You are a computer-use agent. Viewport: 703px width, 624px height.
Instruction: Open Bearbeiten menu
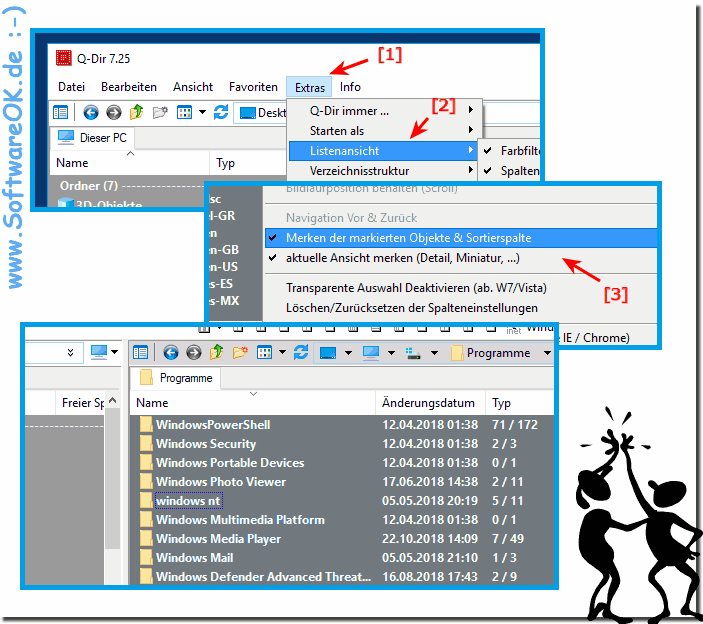(x=129, y=87)
